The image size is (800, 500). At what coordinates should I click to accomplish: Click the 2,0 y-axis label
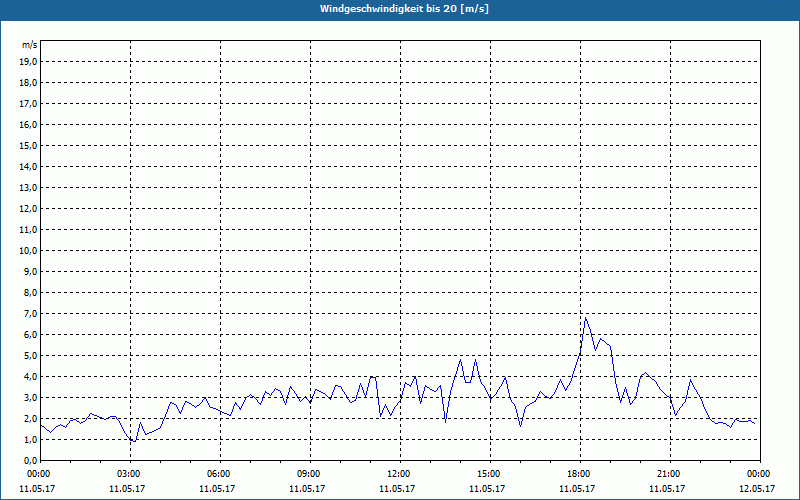click(x=30, y=418)
